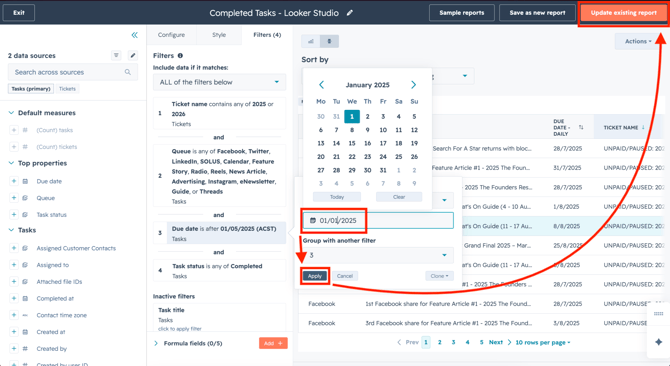Open the keyboard icon above the sparkle button

(x=658, y=314)
